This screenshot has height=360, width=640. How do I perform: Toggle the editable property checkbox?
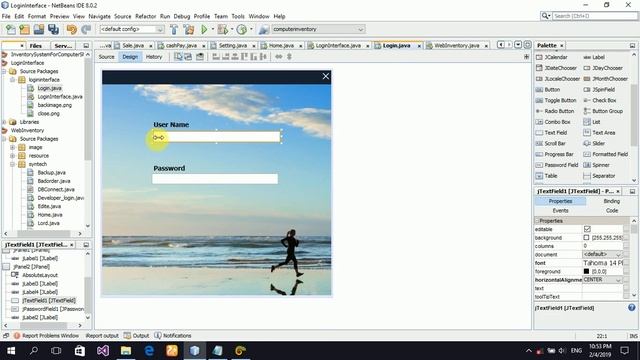click(587, 229)
